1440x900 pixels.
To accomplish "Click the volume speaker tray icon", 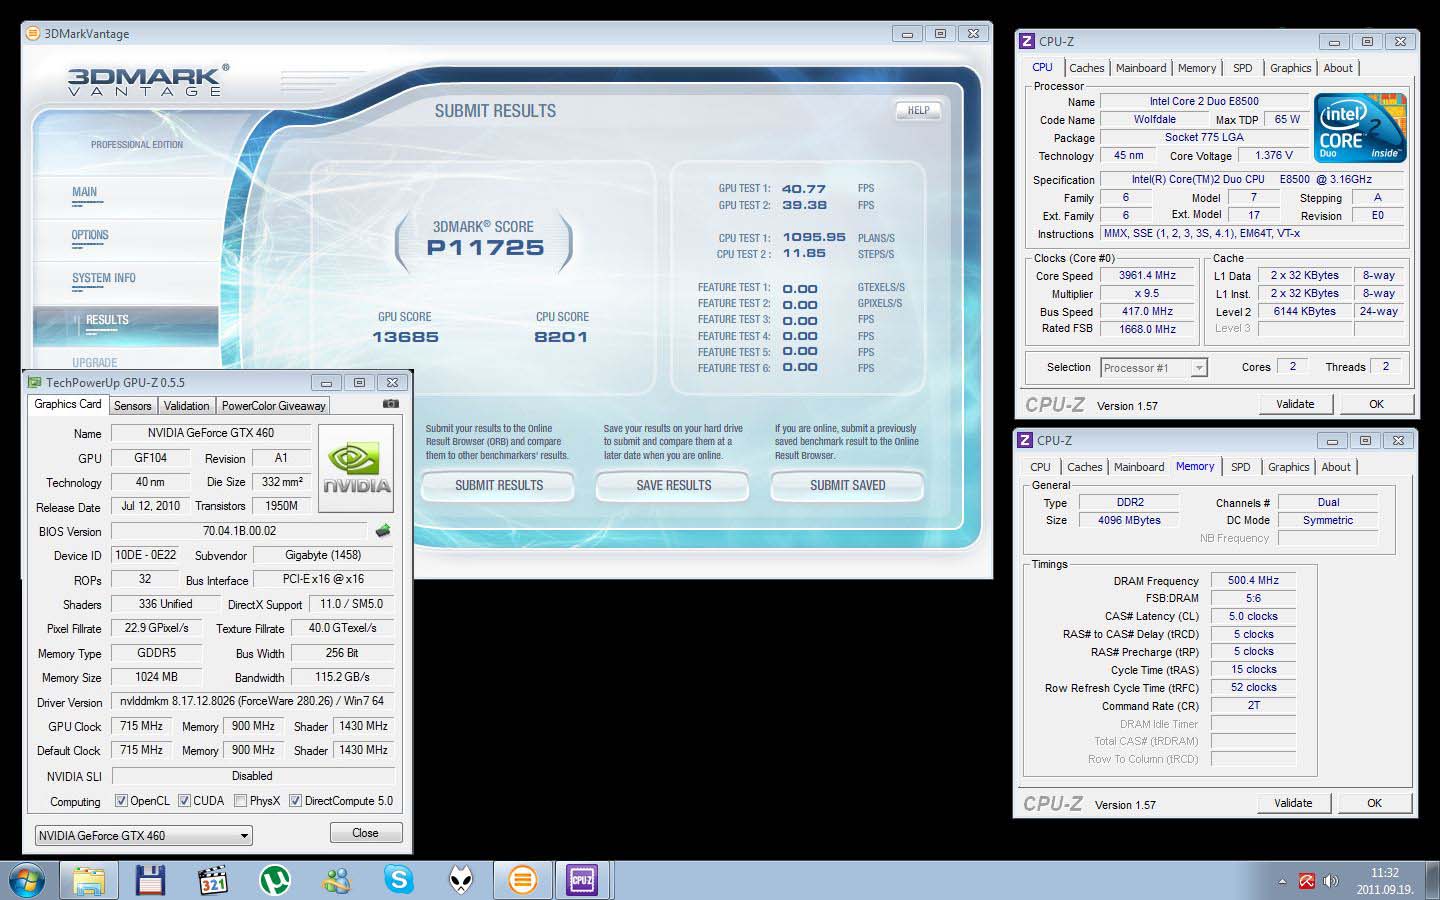I will pyautogui.click(x=1330, y=881).
